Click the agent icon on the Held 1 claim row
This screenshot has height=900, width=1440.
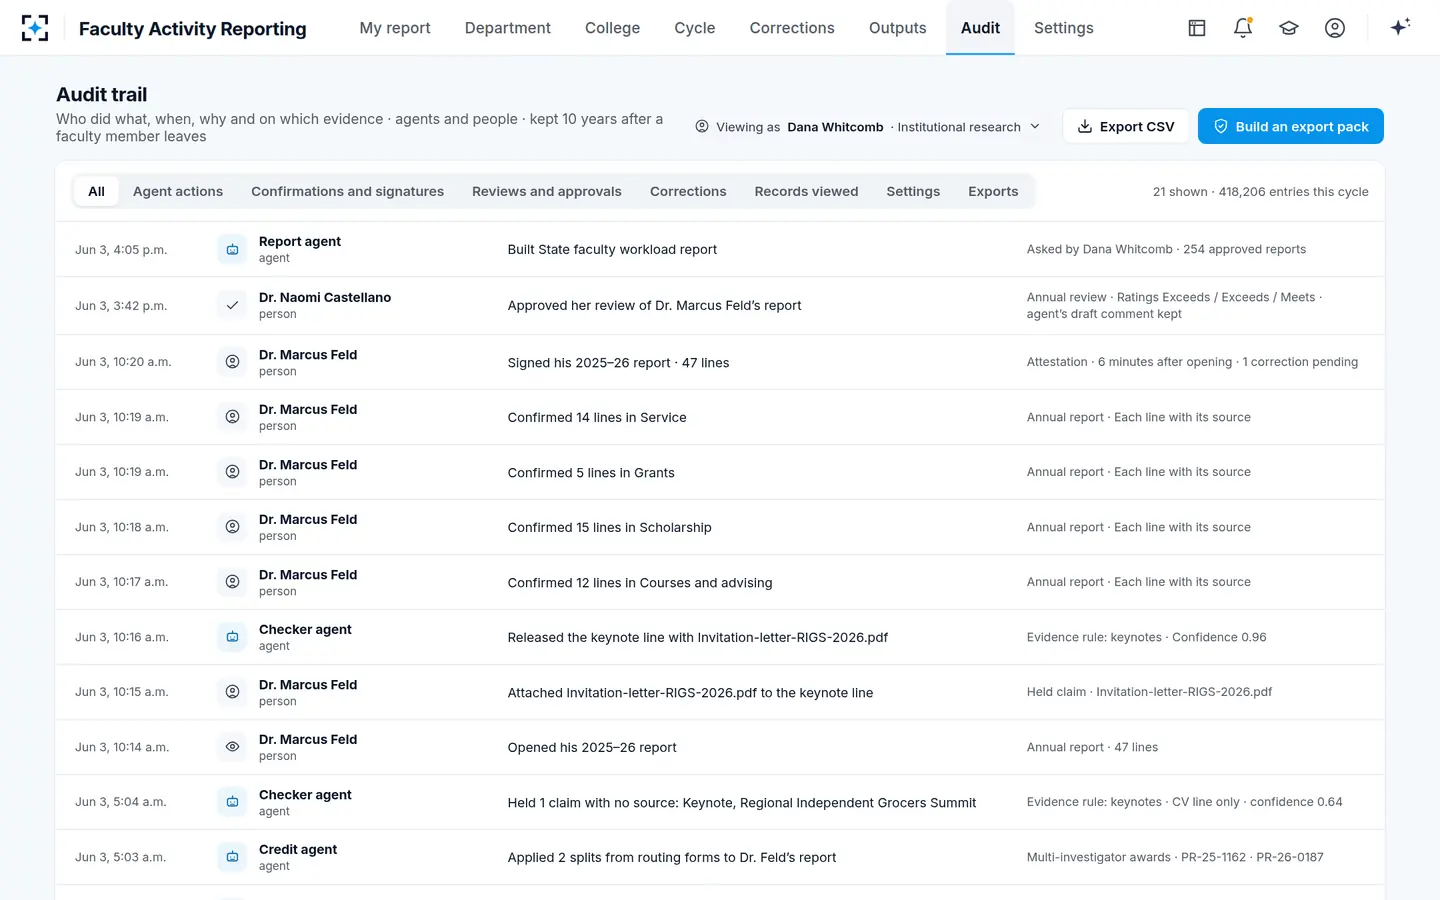point(232,802)
